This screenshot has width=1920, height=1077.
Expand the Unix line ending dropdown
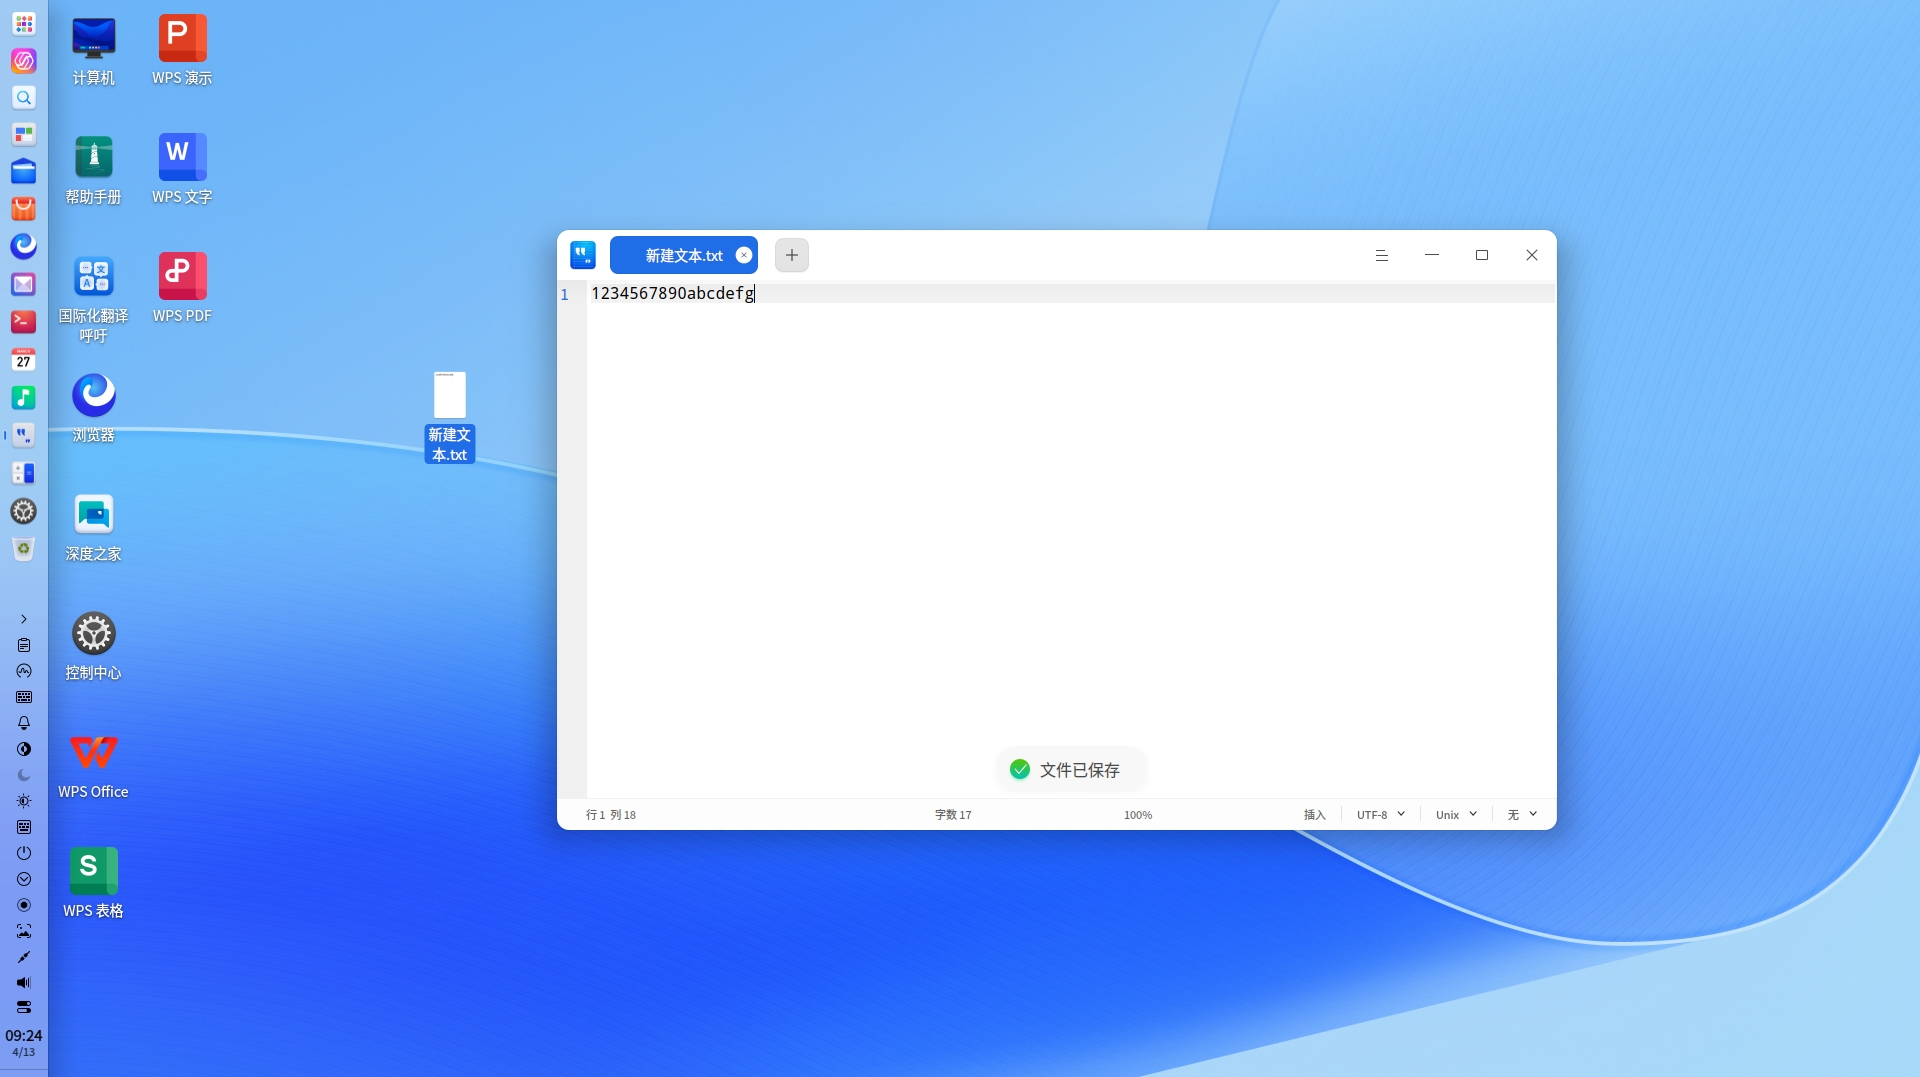tap(1456, 815)
